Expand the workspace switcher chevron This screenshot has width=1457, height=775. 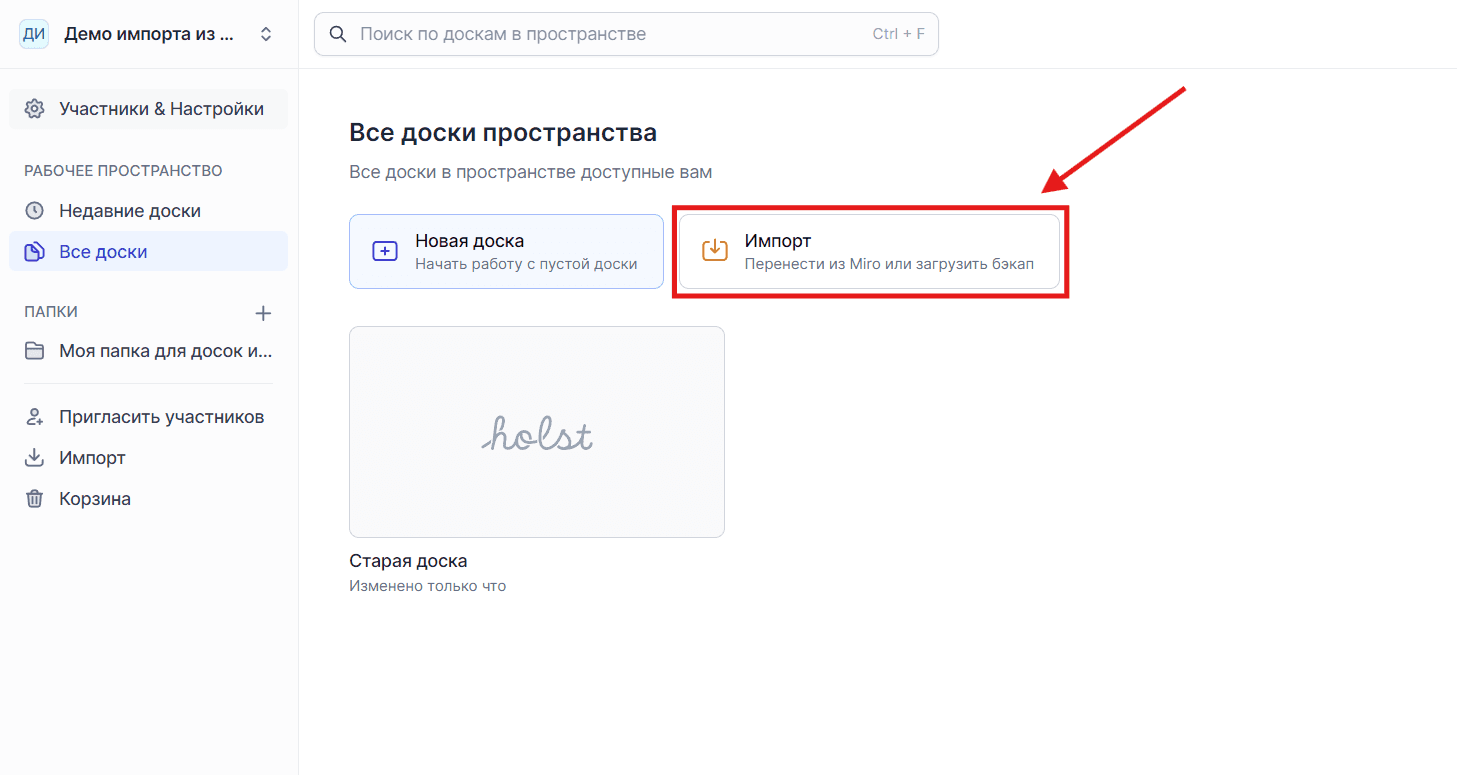pos(266,34)
